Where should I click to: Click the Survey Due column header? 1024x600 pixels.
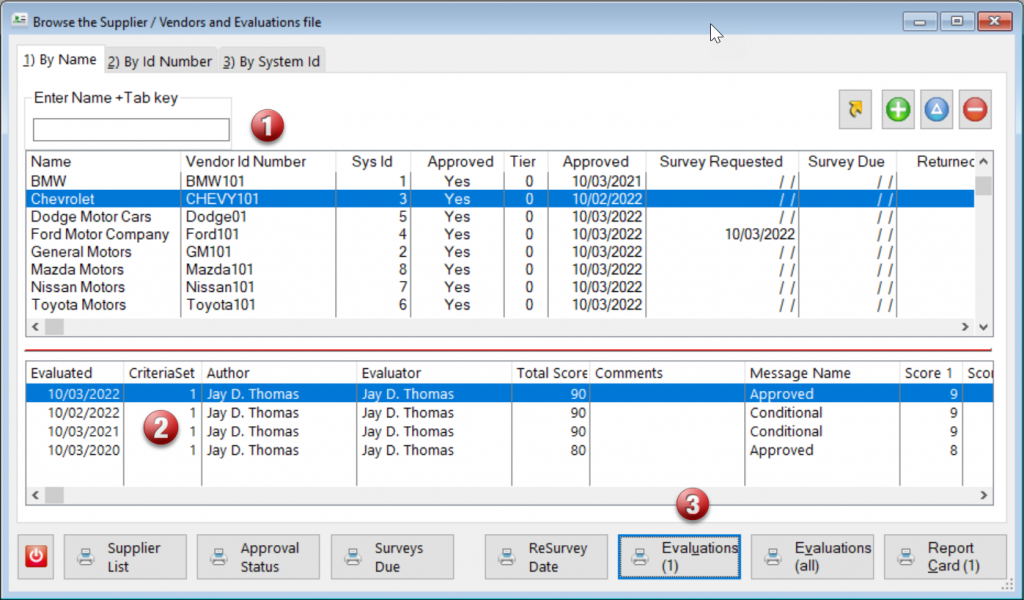click(x=848, y=161)
